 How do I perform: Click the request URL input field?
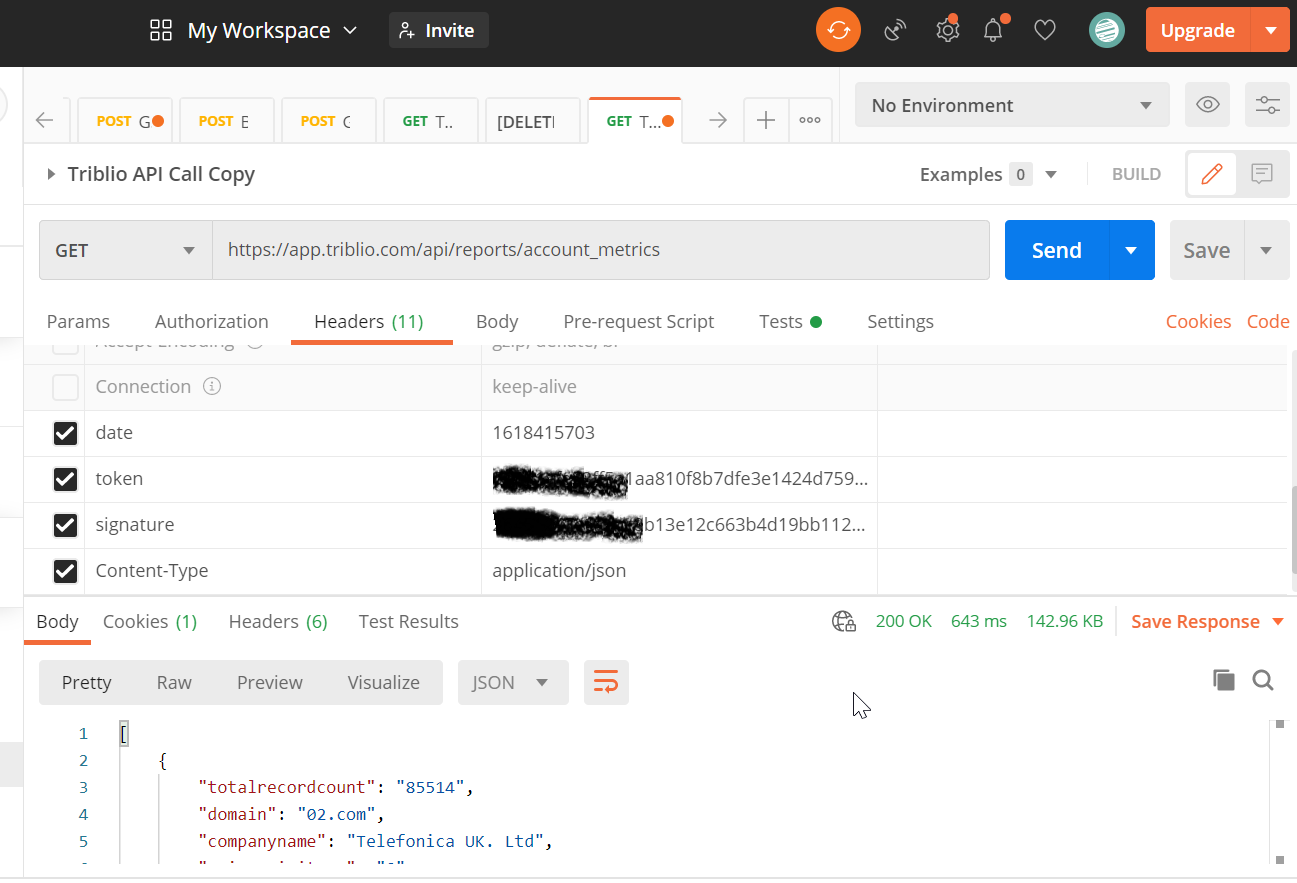click(600, 250)
